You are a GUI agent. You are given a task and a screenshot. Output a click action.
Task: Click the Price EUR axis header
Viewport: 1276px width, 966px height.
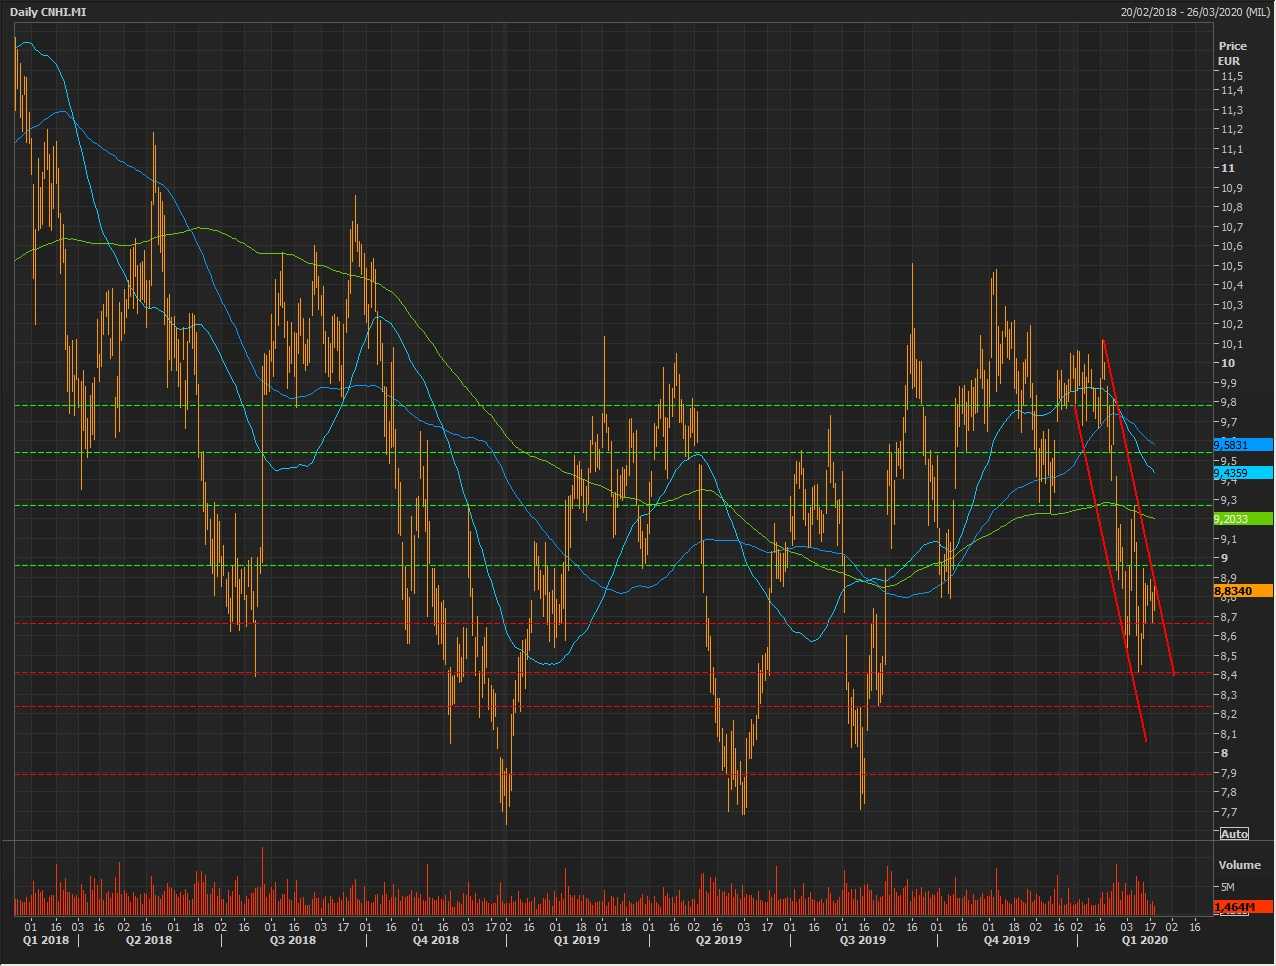pos(1232,53)
